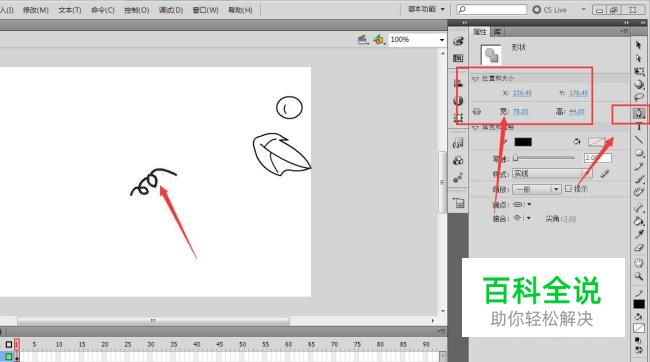Select the Bone tool
The width and height of the screenshot is (650, 362).
[639, 208]
